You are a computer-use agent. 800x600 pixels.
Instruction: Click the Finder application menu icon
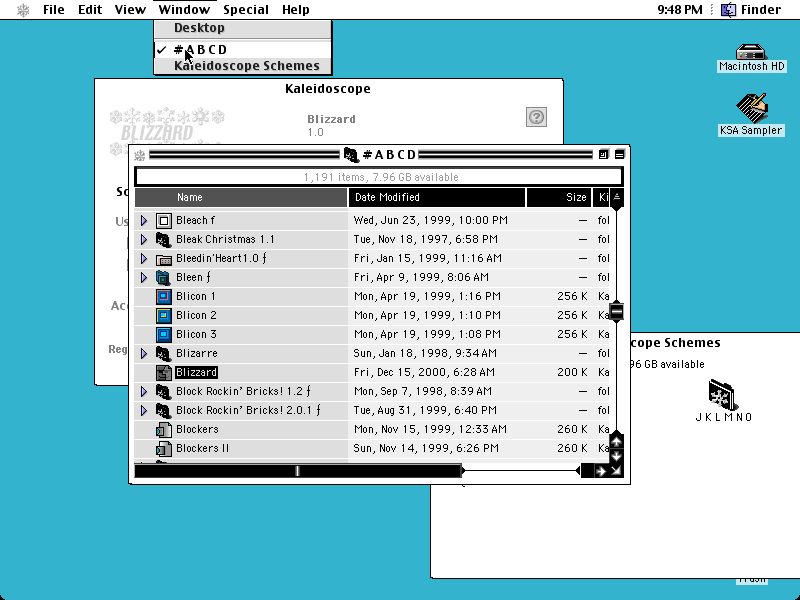(728, 10)
